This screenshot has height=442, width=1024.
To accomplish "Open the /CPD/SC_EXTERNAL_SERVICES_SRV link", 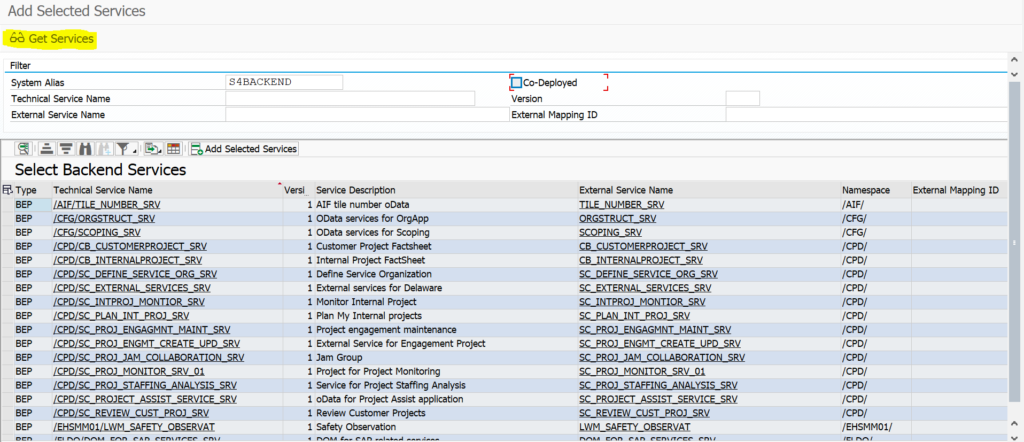I will tap(132, 288).
